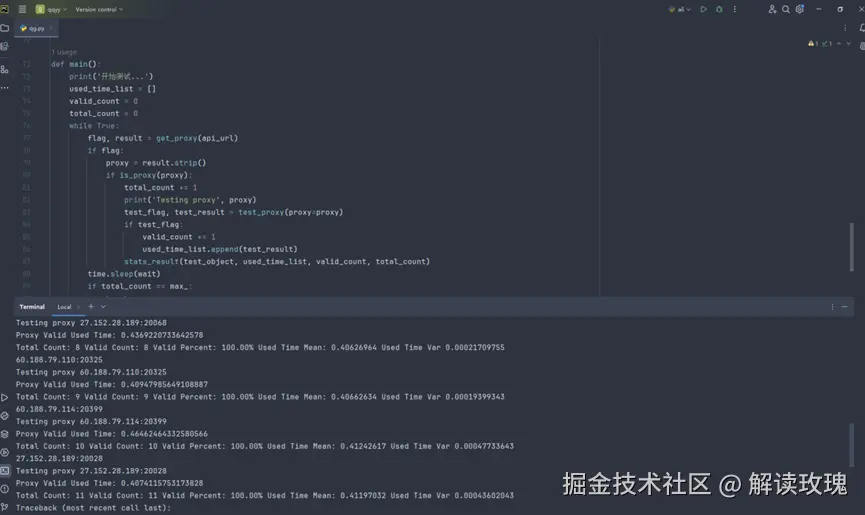
Task: Open the run configuration dropdown
Action: (x=680, y=9)
